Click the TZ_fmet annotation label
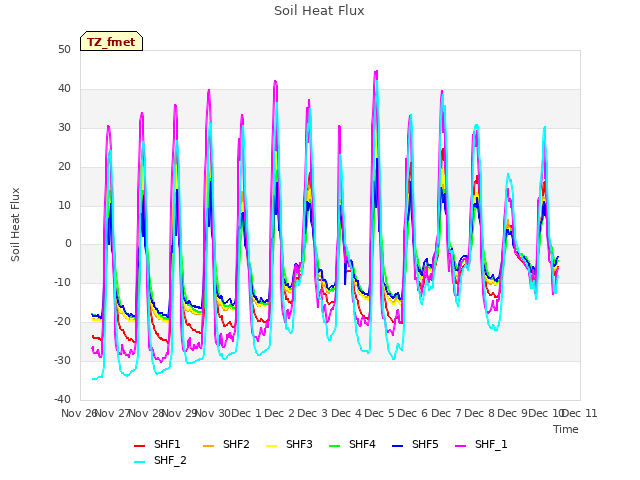This screenshot has width=640, height=480. [111, 42]
